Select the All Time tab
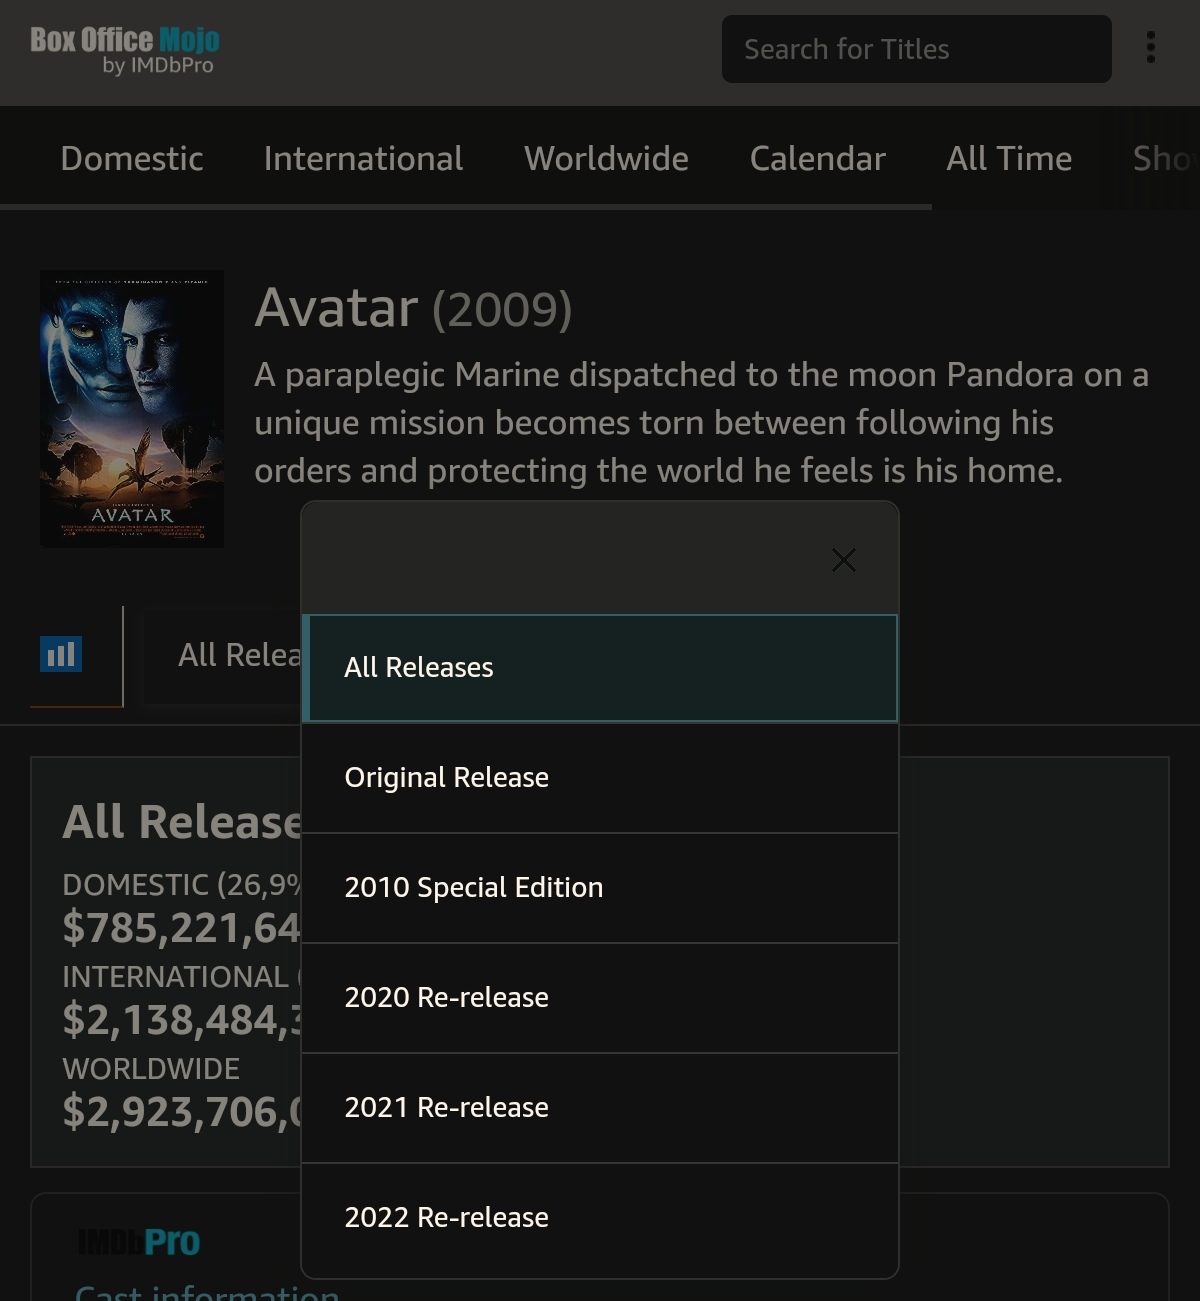Viewport: 1200px width, 1301px height. (x=1009, y=158)
